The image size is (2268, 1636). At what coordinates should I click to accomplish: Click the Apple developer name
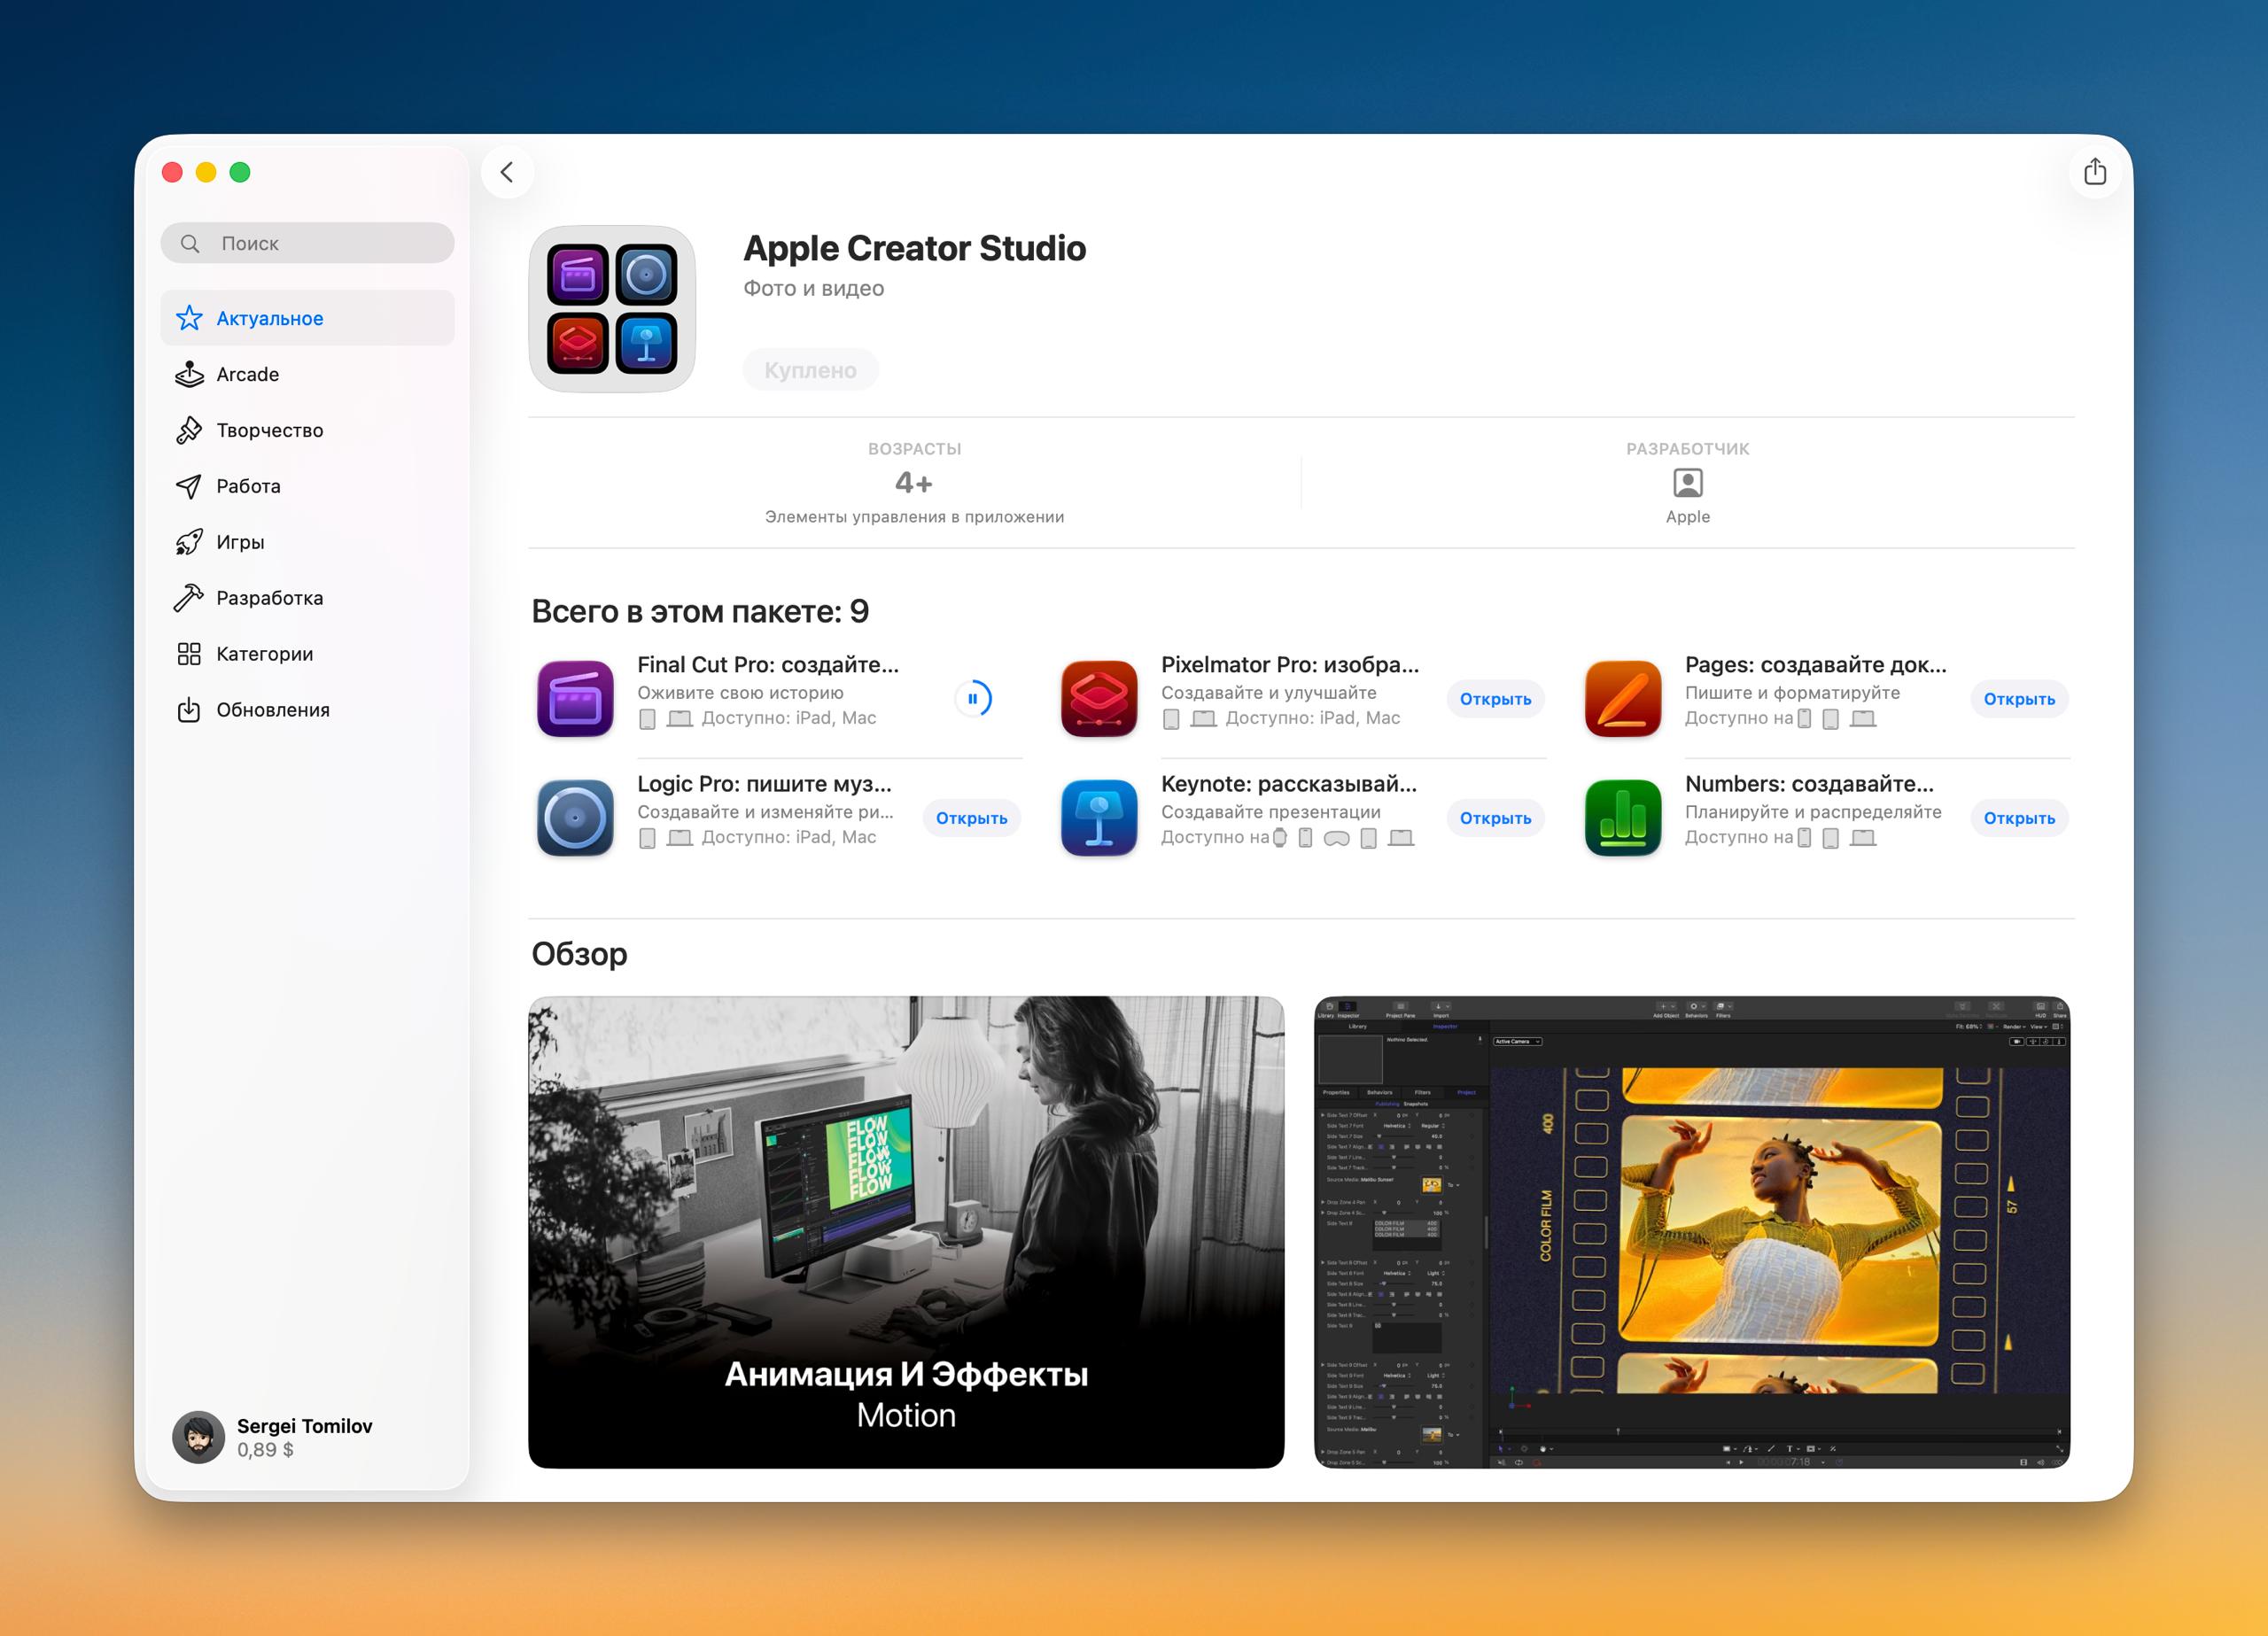point(1687,517)
